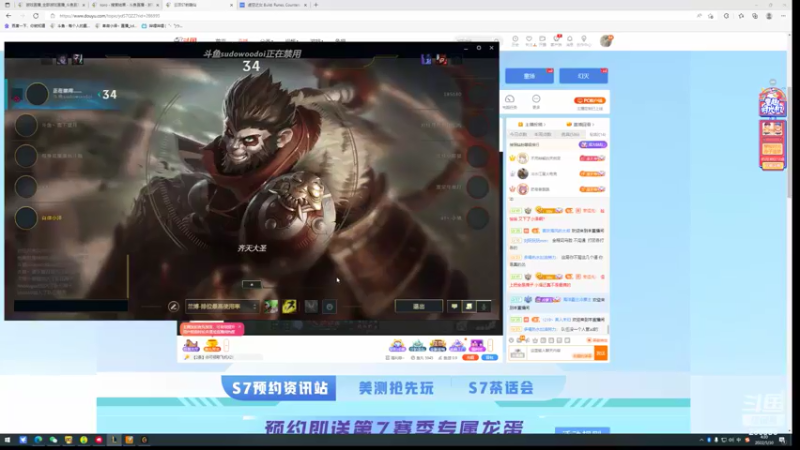Open the rune page selection dropdown
This screenshot has width=800, height=450.
(221, 306)
